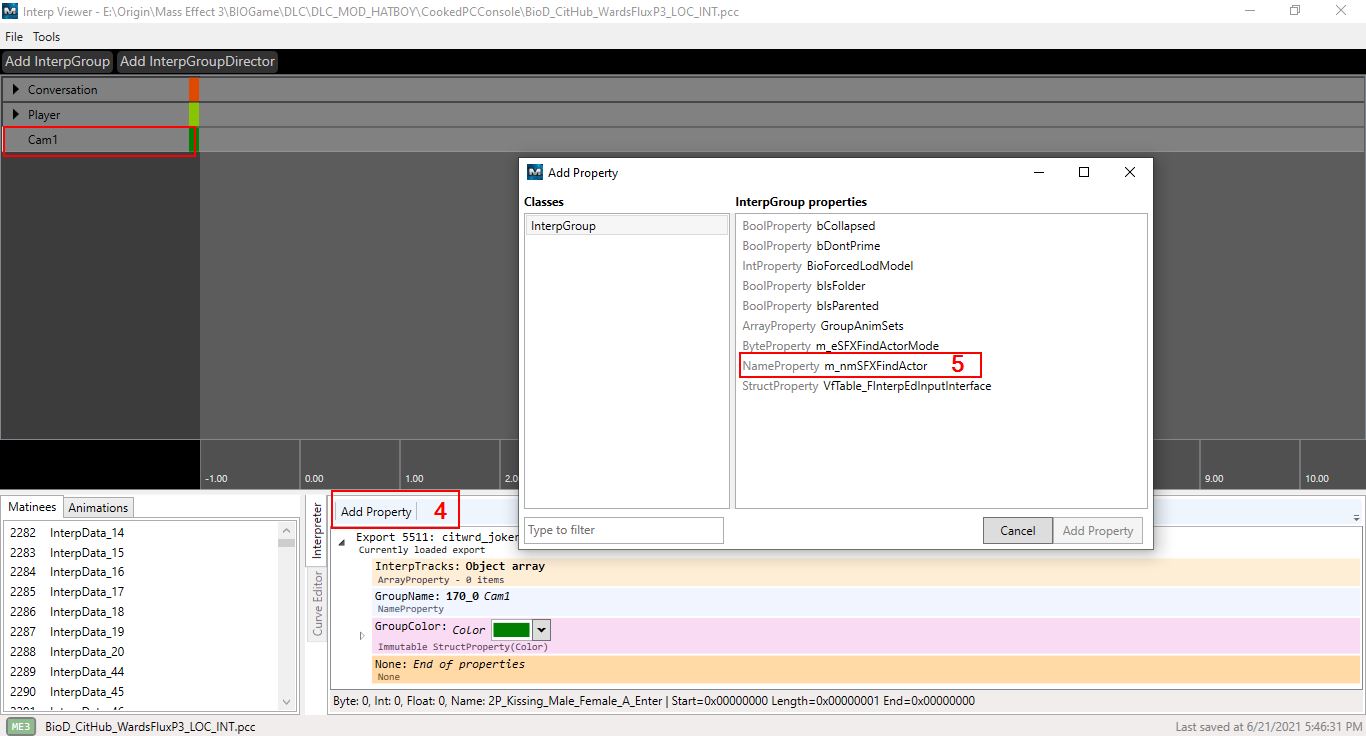Open the interpreter toolbar overflow arrow
This screenshot has width=1366, height=736.
(1356, 517)
